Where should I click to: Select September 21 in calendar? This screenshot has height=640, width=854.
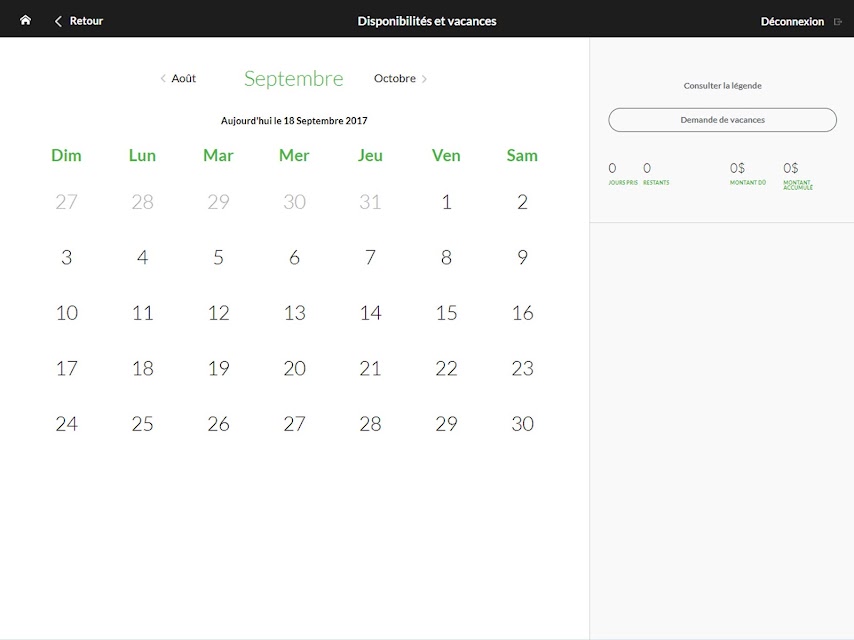[370, 368]
